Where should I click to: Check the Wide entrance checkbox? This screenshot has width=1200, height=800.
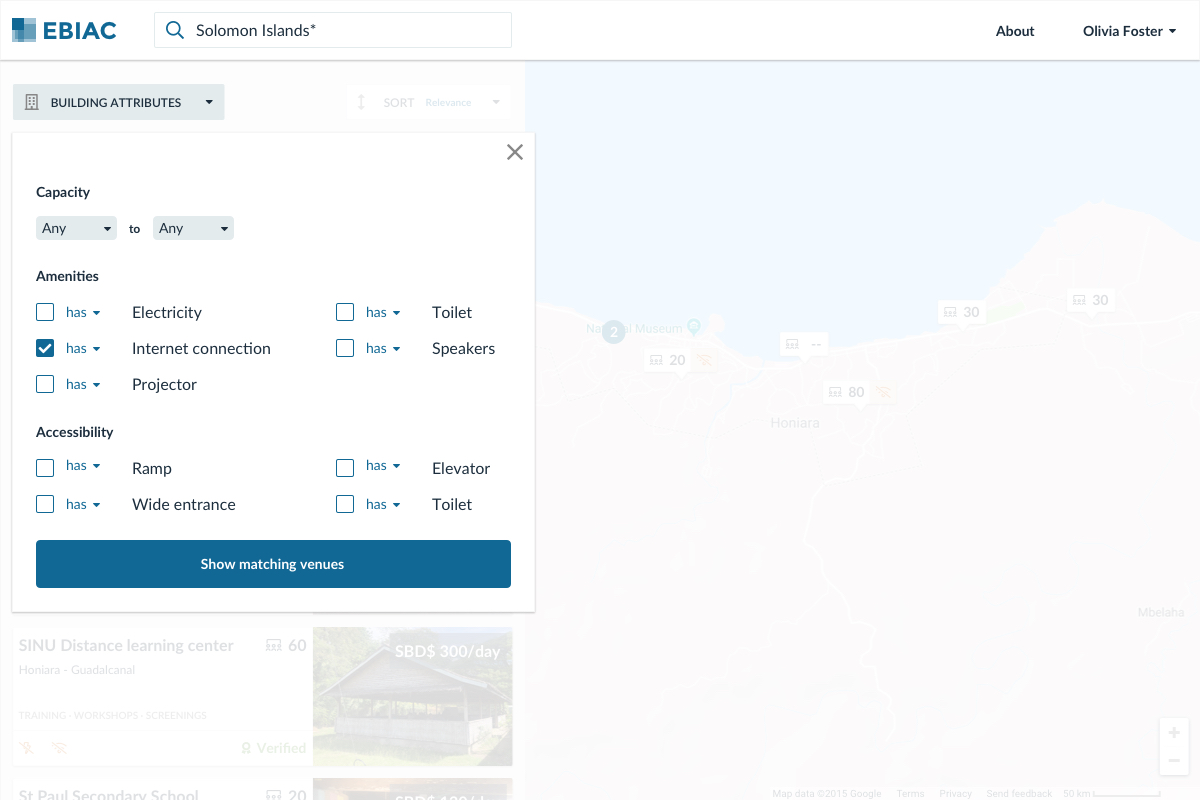coord(45,504)
